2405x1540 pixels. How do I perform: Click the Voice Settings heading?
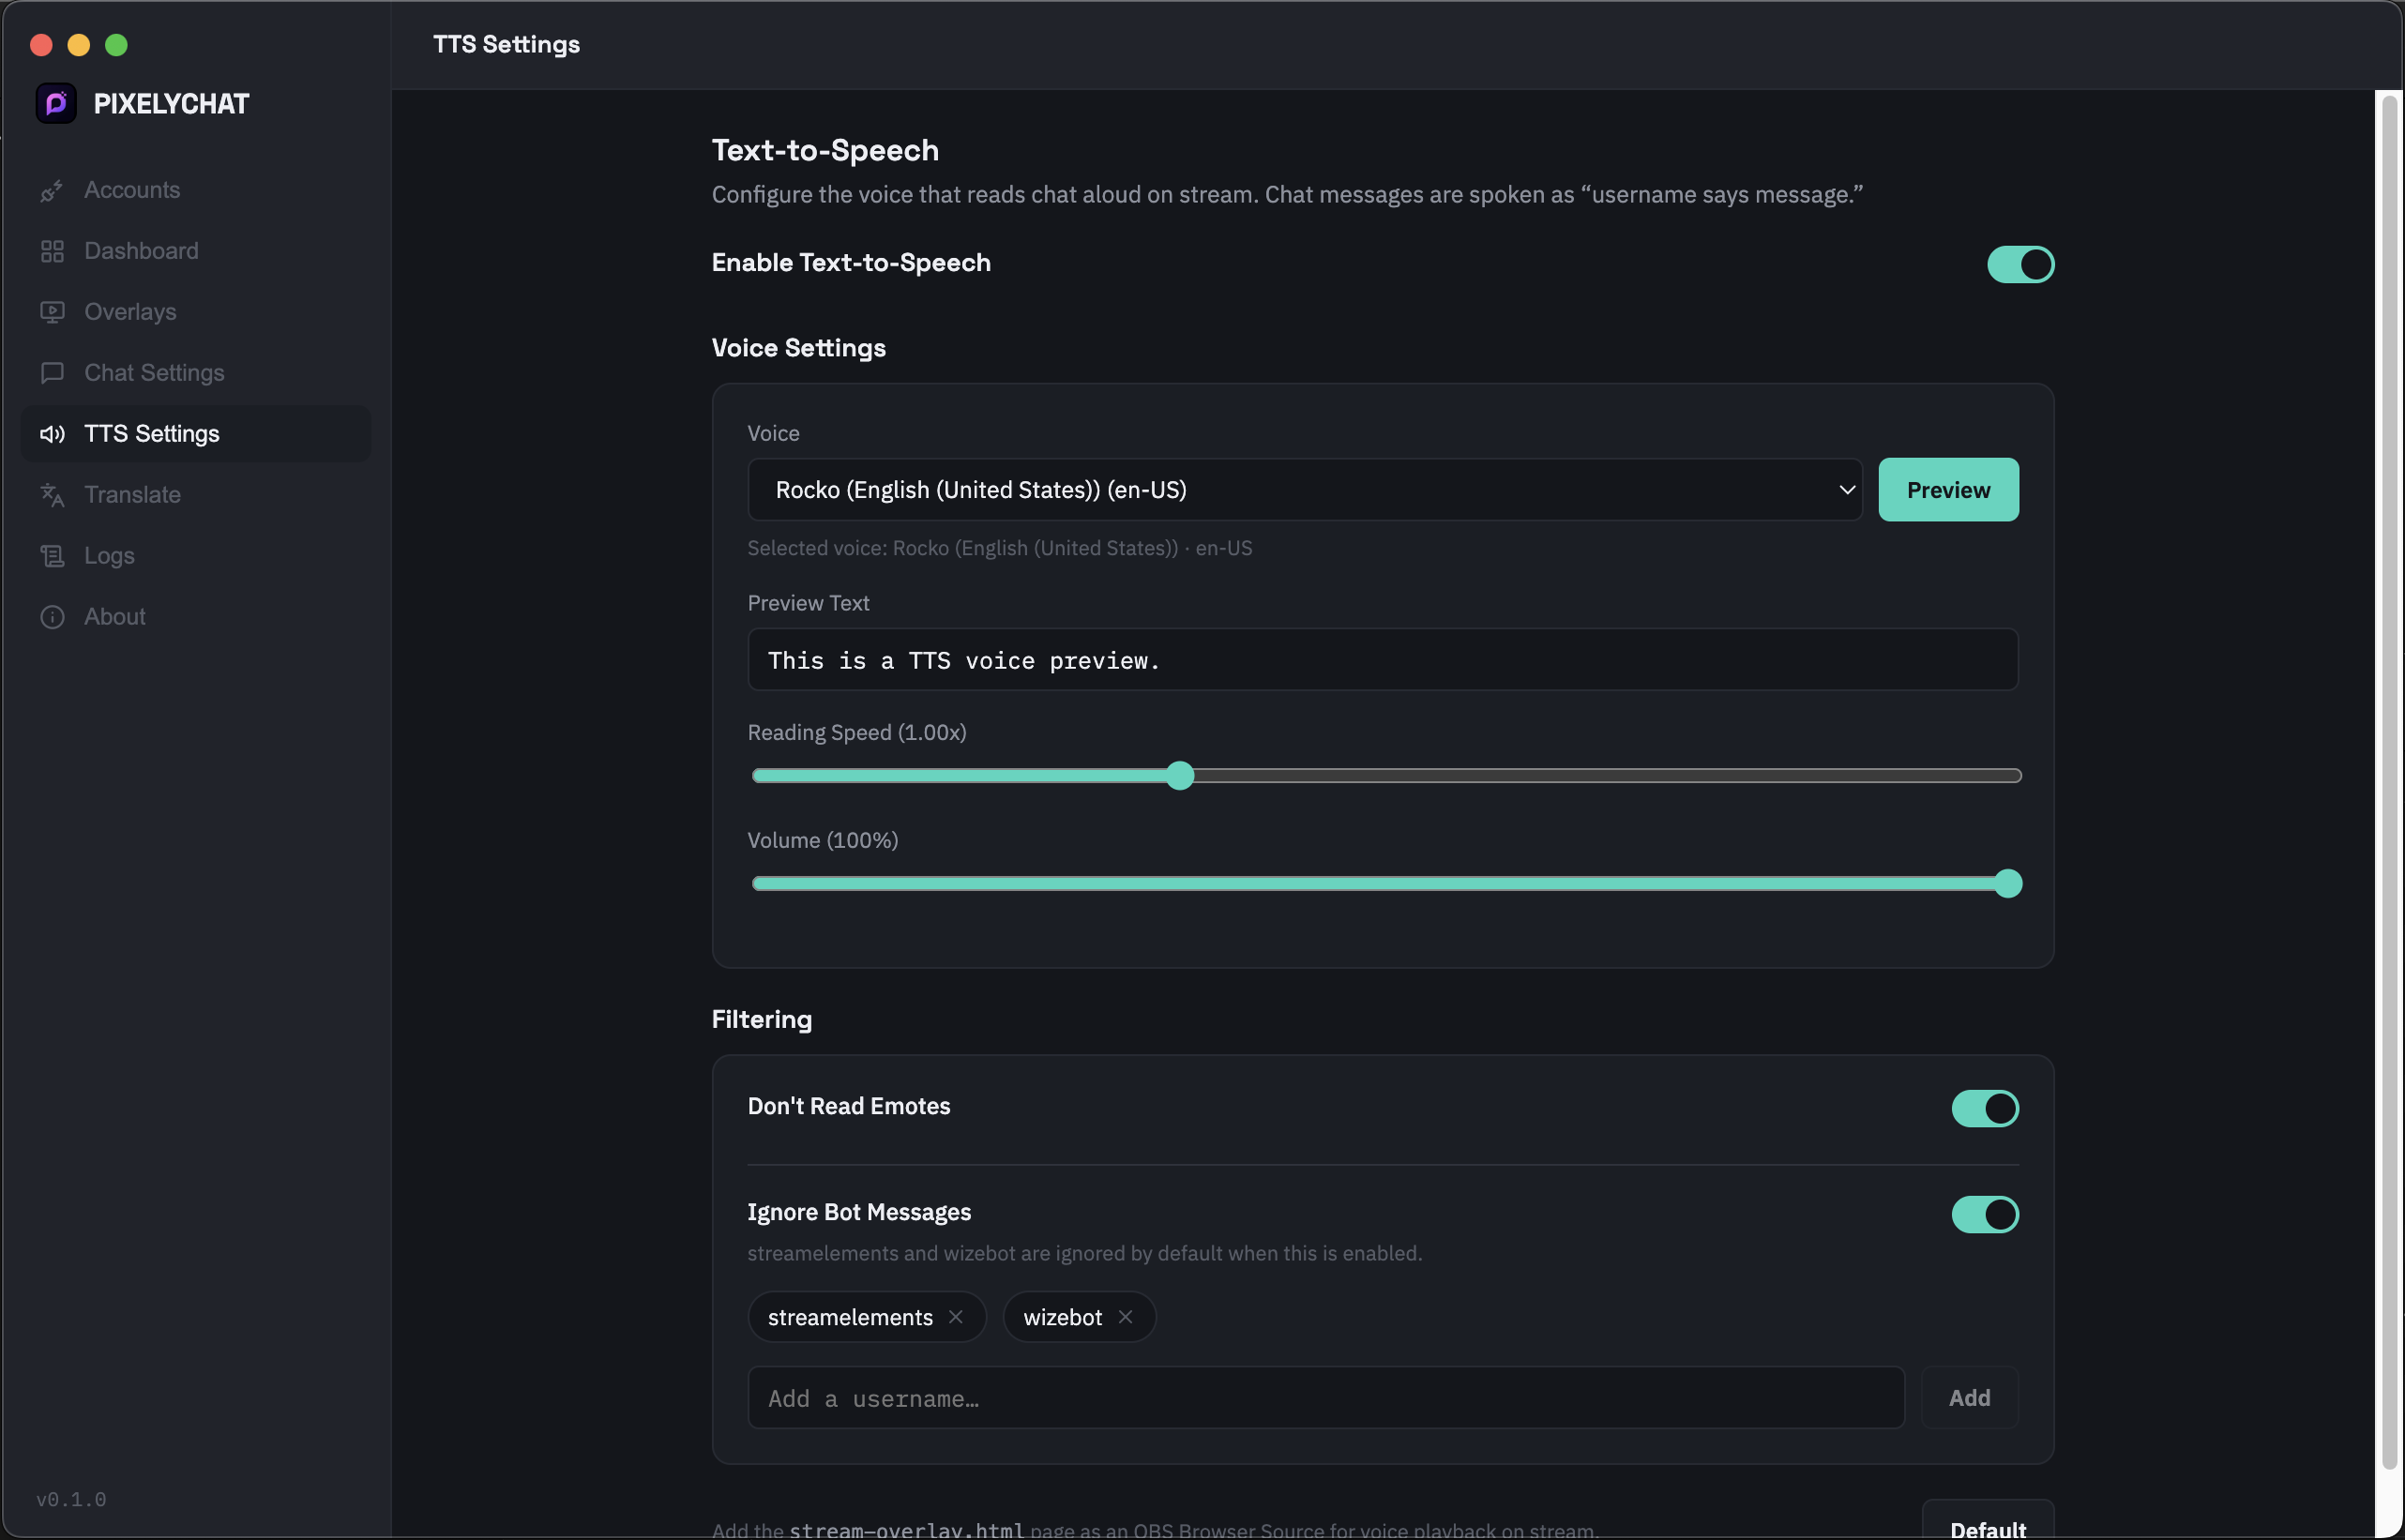pos(799,348)
